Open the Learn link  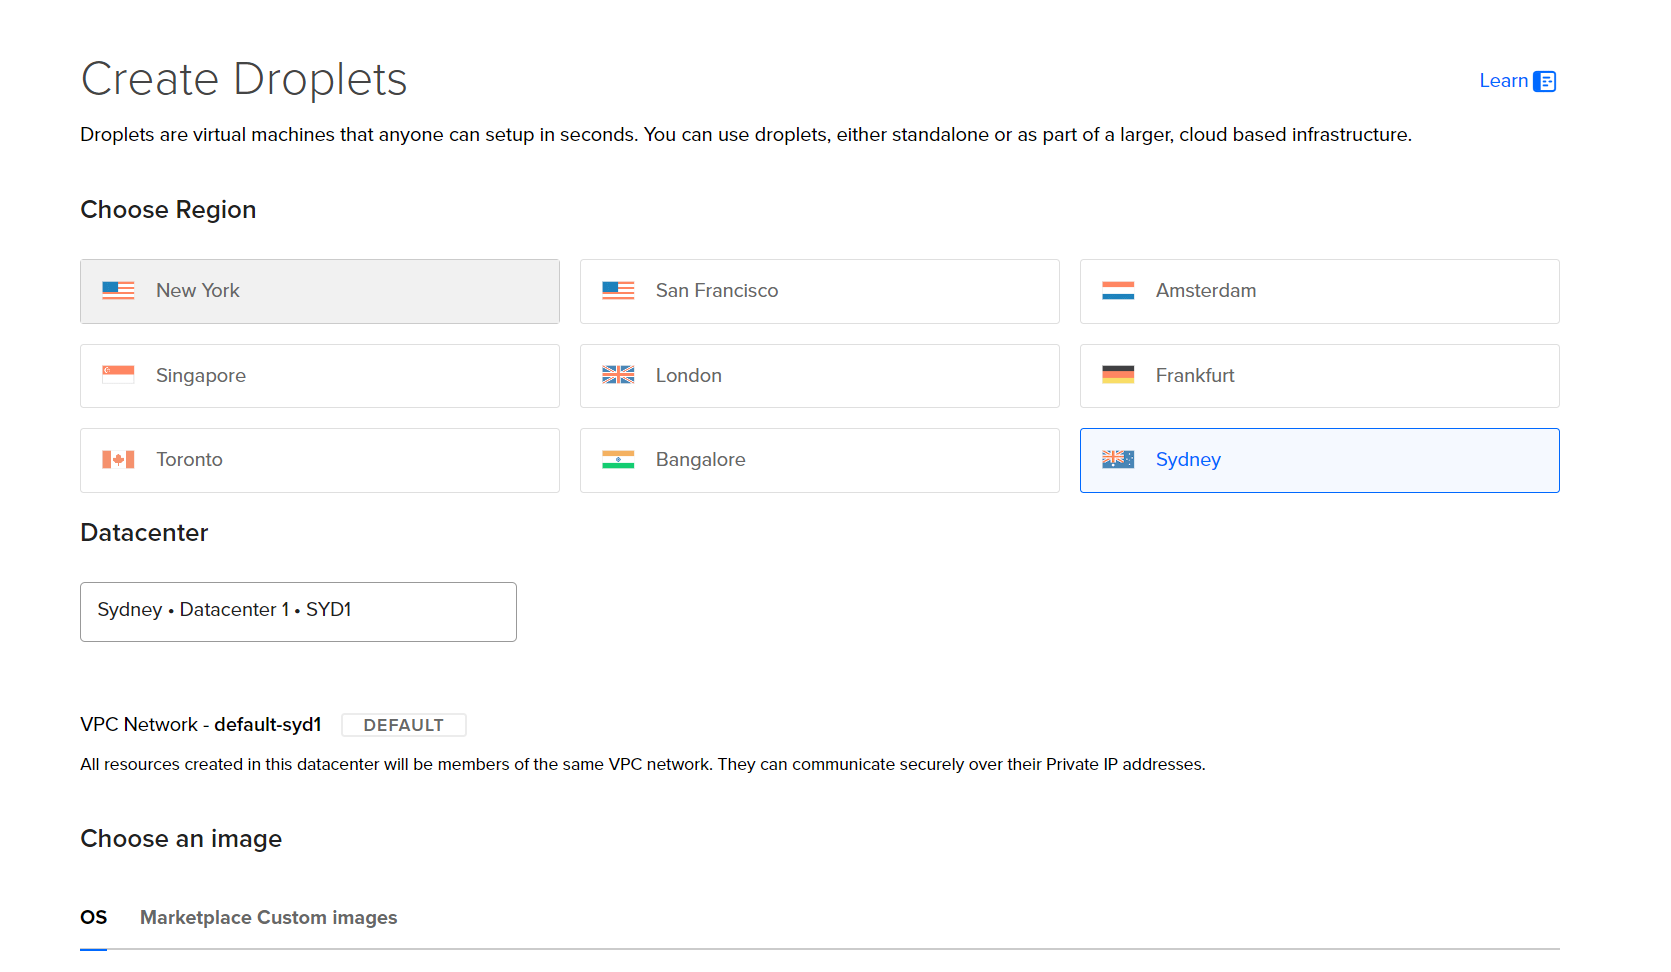[1503, 81]
